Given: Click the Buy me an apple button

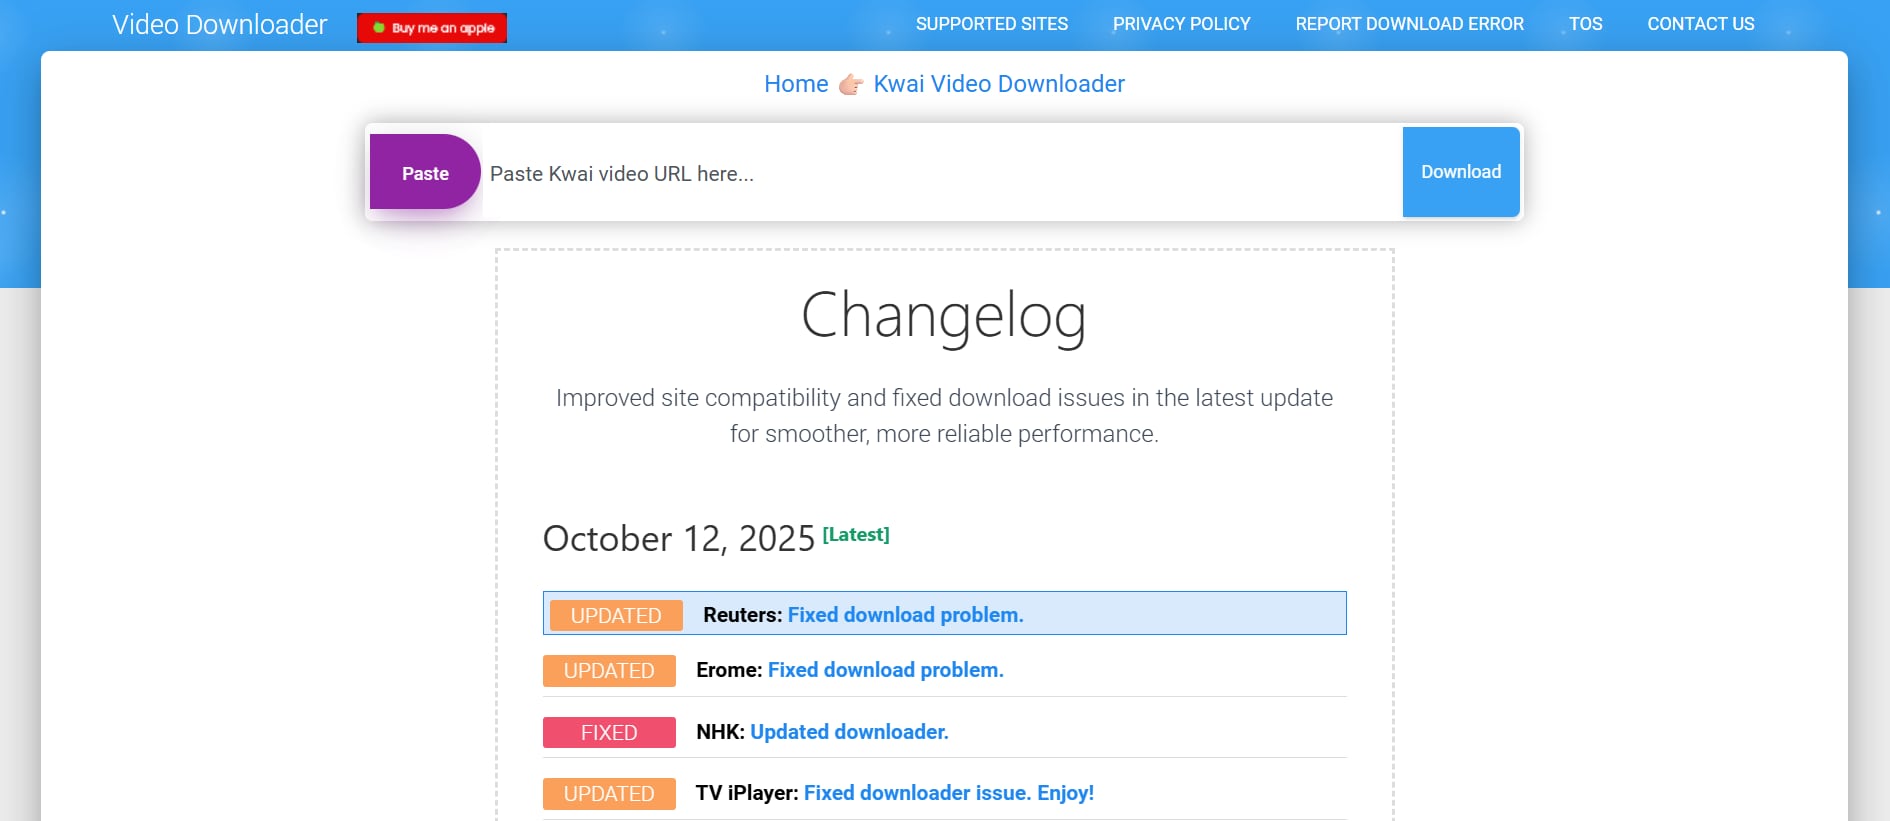Looking at the screenshot, I should click(432, 28).
